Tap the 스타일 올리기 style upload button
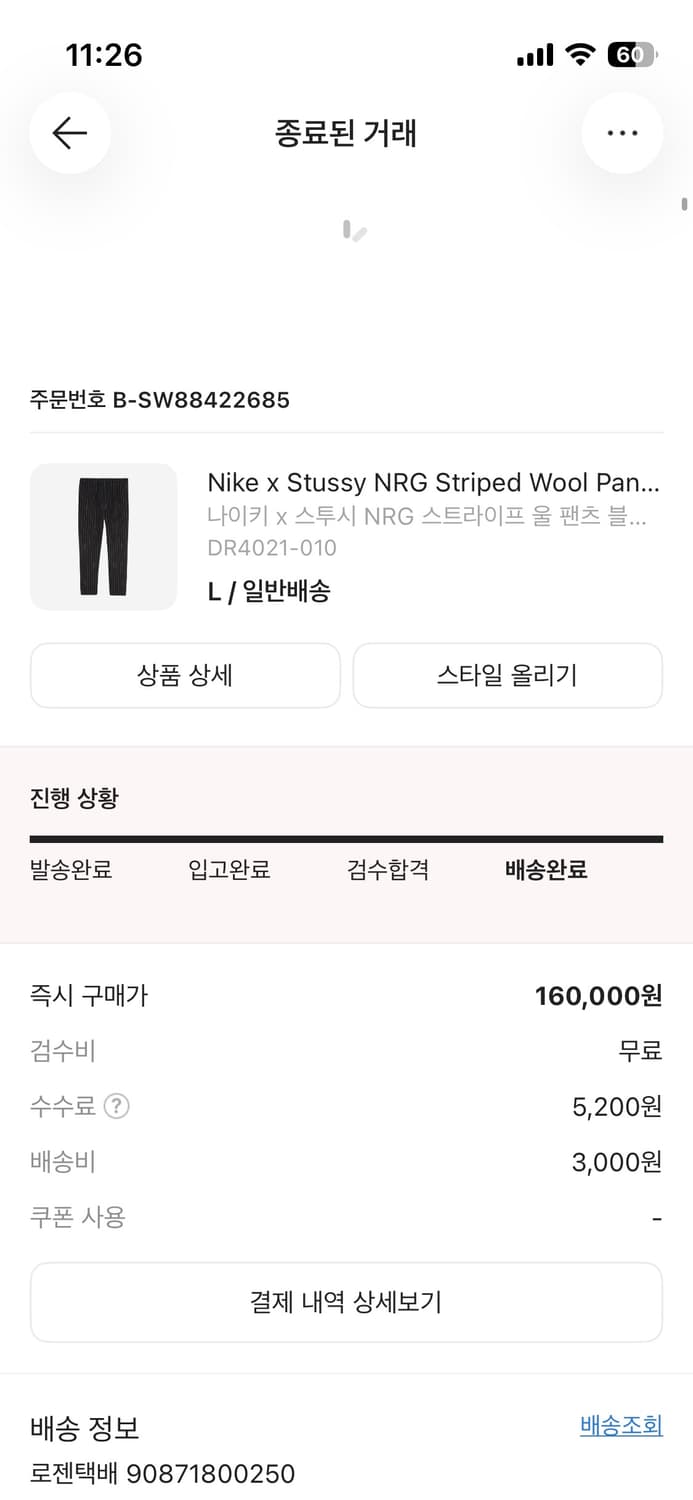 click(507, 675)
